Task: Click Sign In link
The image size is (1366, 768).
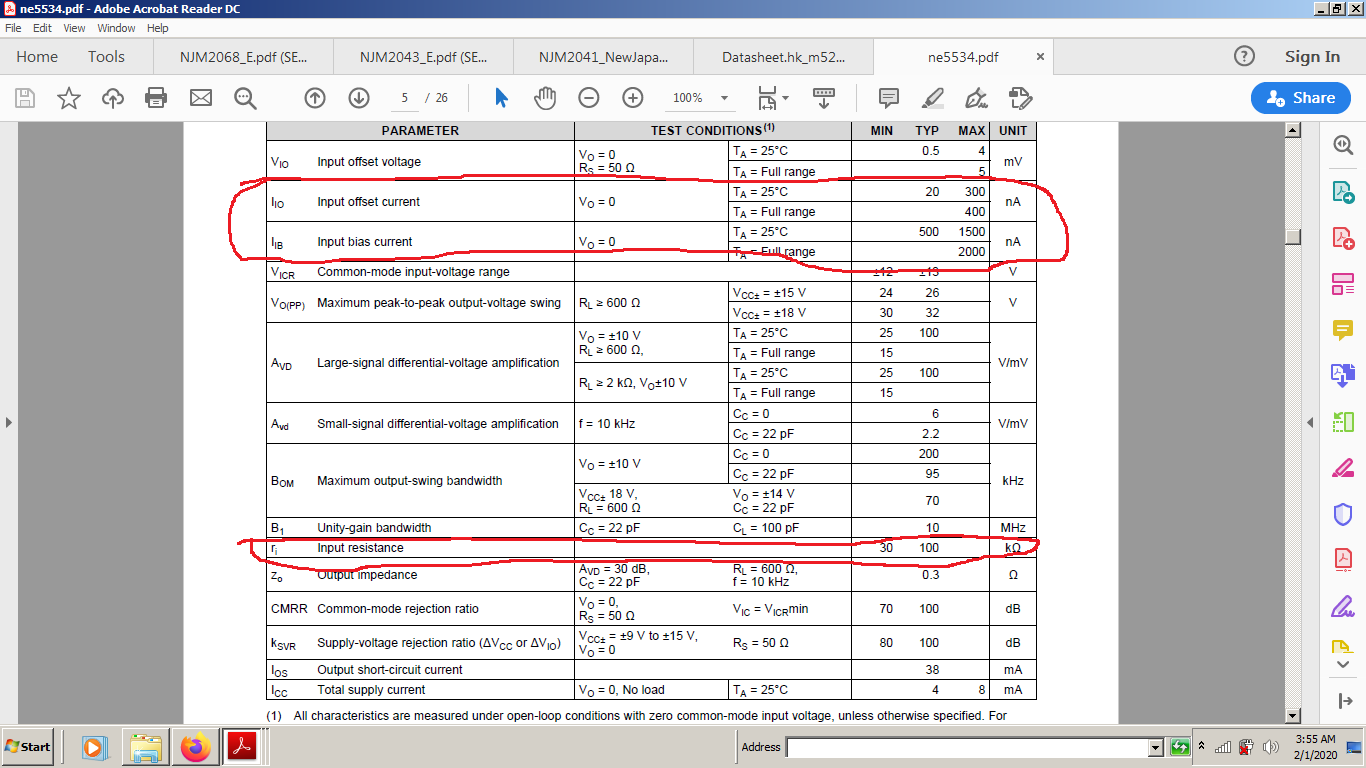Action: click(1312, 57)
